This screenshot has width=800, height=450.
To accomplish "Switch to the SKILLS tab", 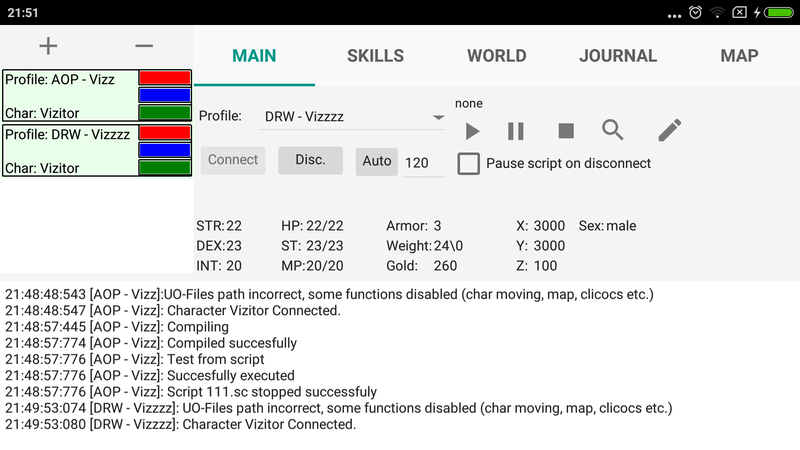I will (x=375, y=56).
